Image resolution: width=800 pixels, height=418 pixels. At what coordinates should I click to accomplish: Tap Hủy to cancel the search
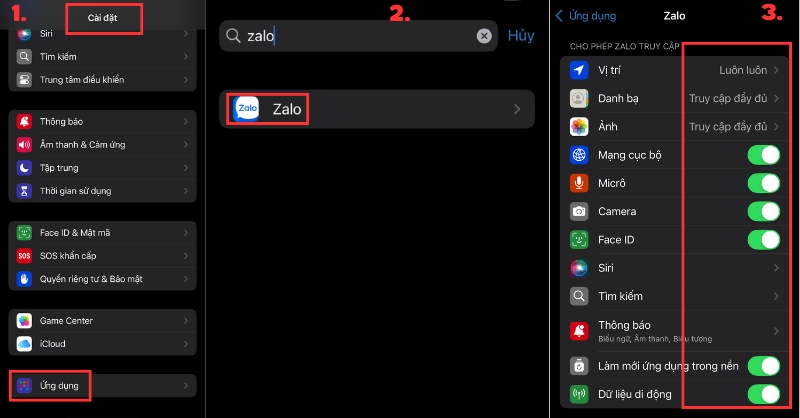coord(521,36)
